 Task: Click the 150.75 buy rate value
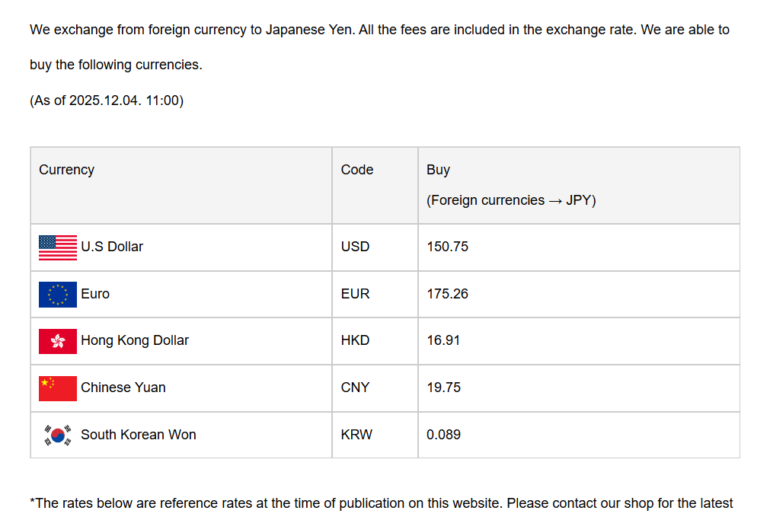(x=447, y=246)
